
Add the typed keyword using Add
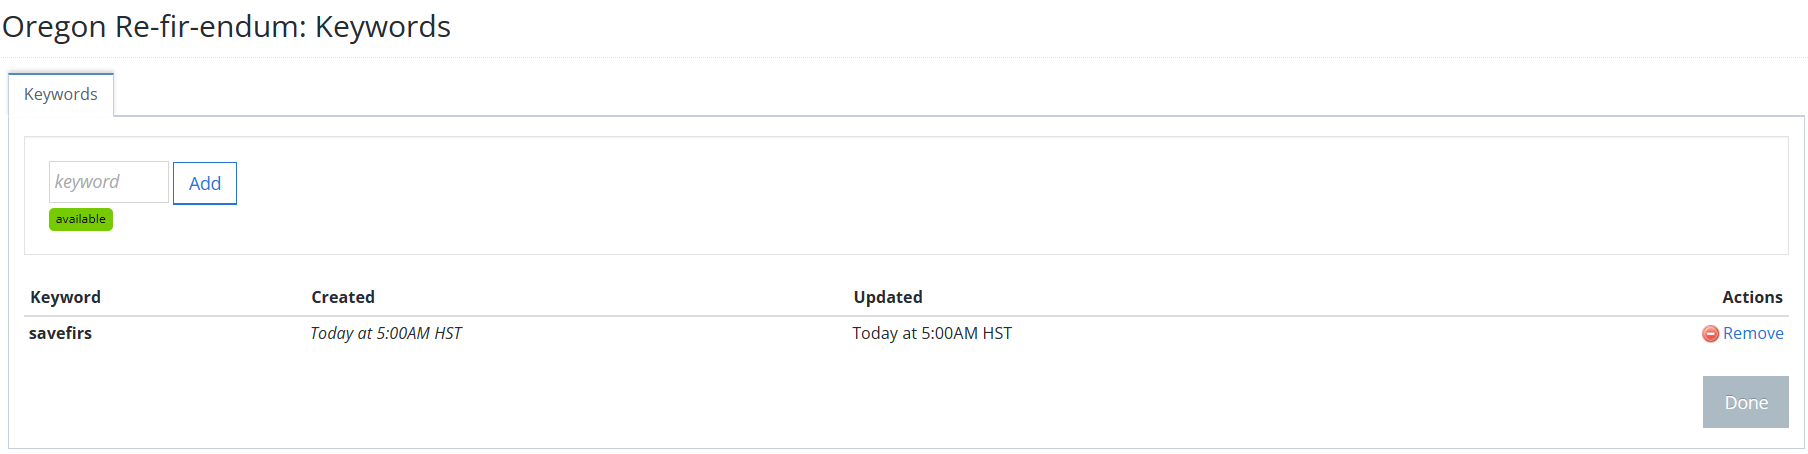tap(205, 183)
